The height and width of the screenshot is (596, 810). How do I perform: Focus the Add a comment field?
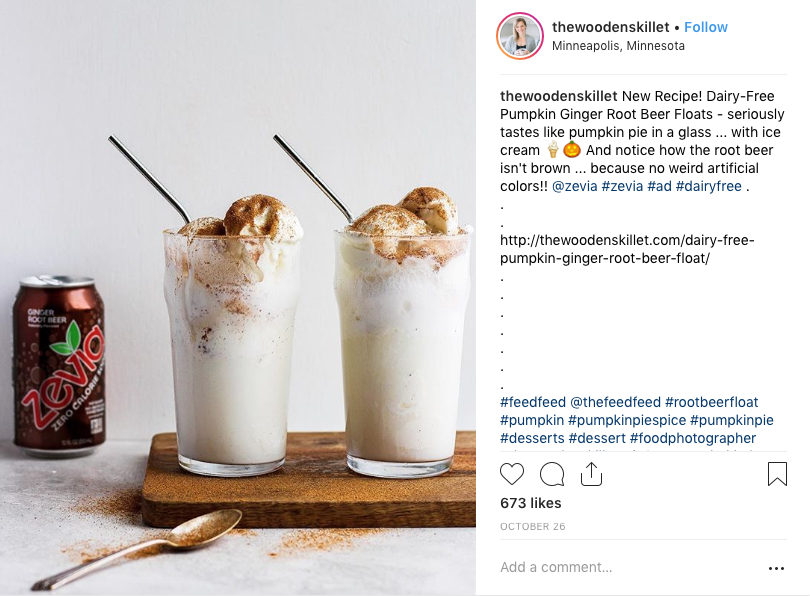(x=630, y=567)
